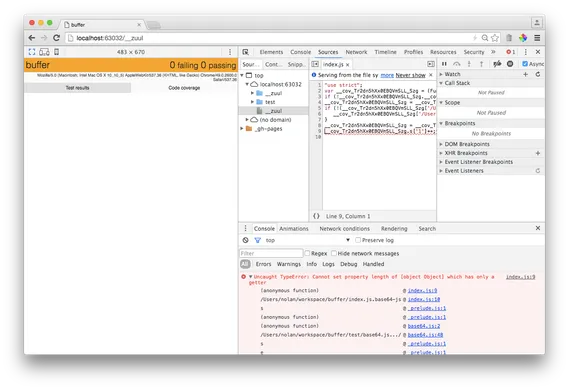Enable Regex filter checkbox
This screenshot has width=570, height=390.
(307, 253)
